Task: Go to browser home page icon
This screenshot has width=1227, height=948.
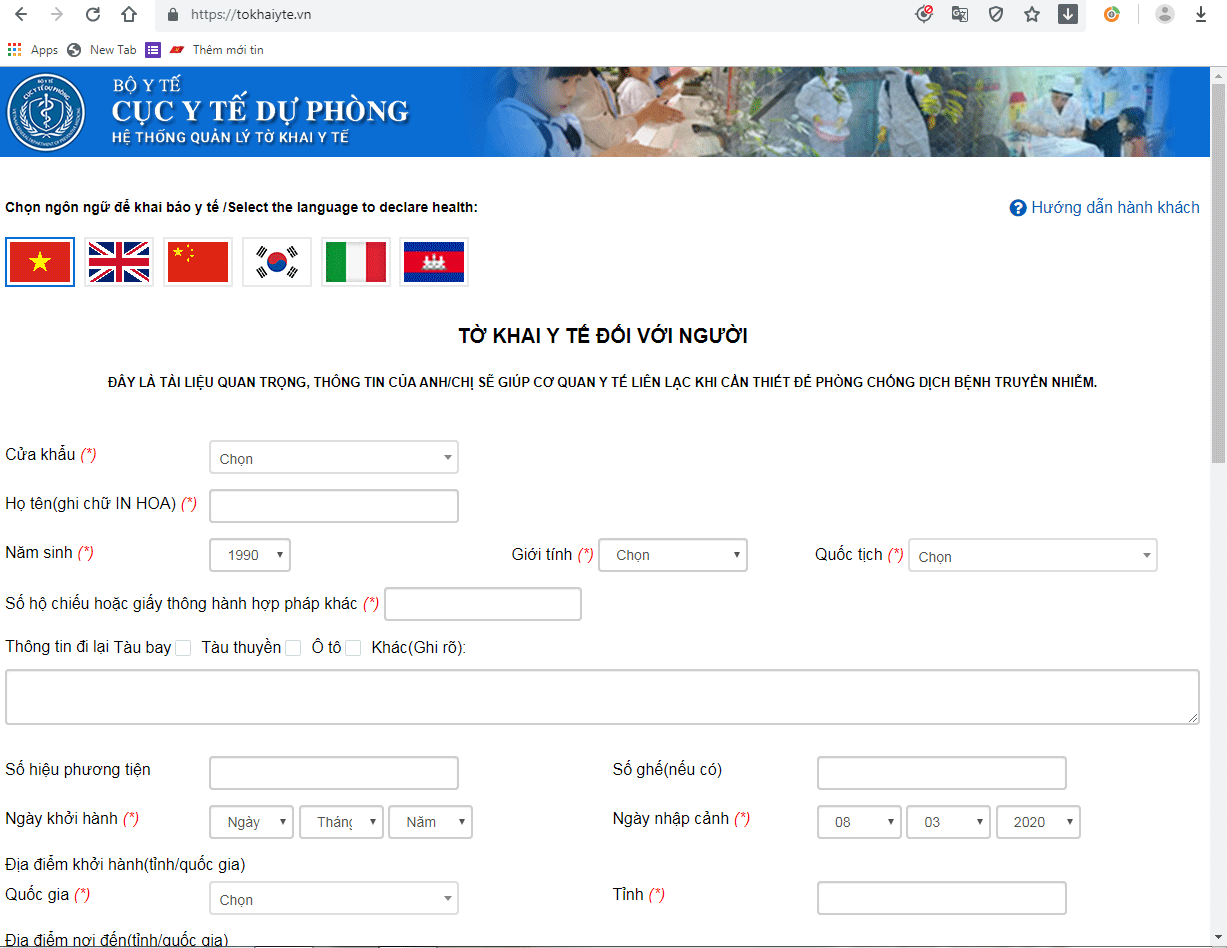Action: click(x=128, y=15)
